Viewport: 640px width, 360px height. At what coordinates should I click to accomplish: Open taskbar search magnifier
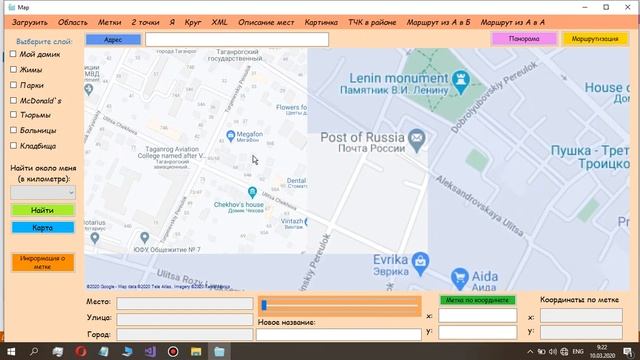pyautogui.click(x=34, y=351)
